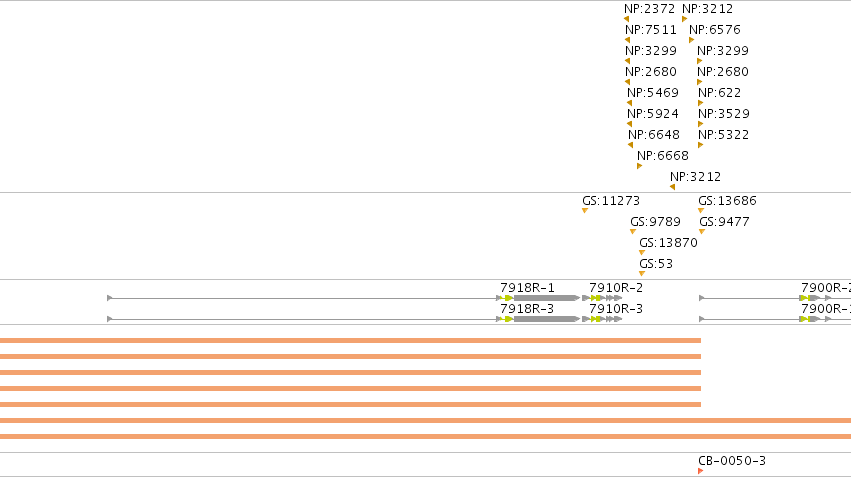Screen dimensions: 851x477
Task: Select the 7910R-2 transcript label
Action: [616, 288]
